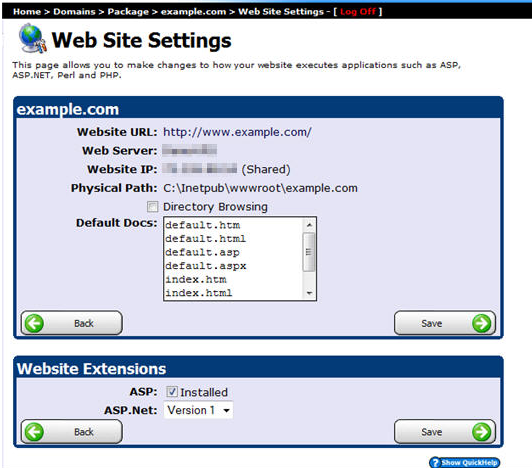Click the Show QuickHelp question mark icon
The width and height of the screenshot is (532, 468).
tap(435, 463)
